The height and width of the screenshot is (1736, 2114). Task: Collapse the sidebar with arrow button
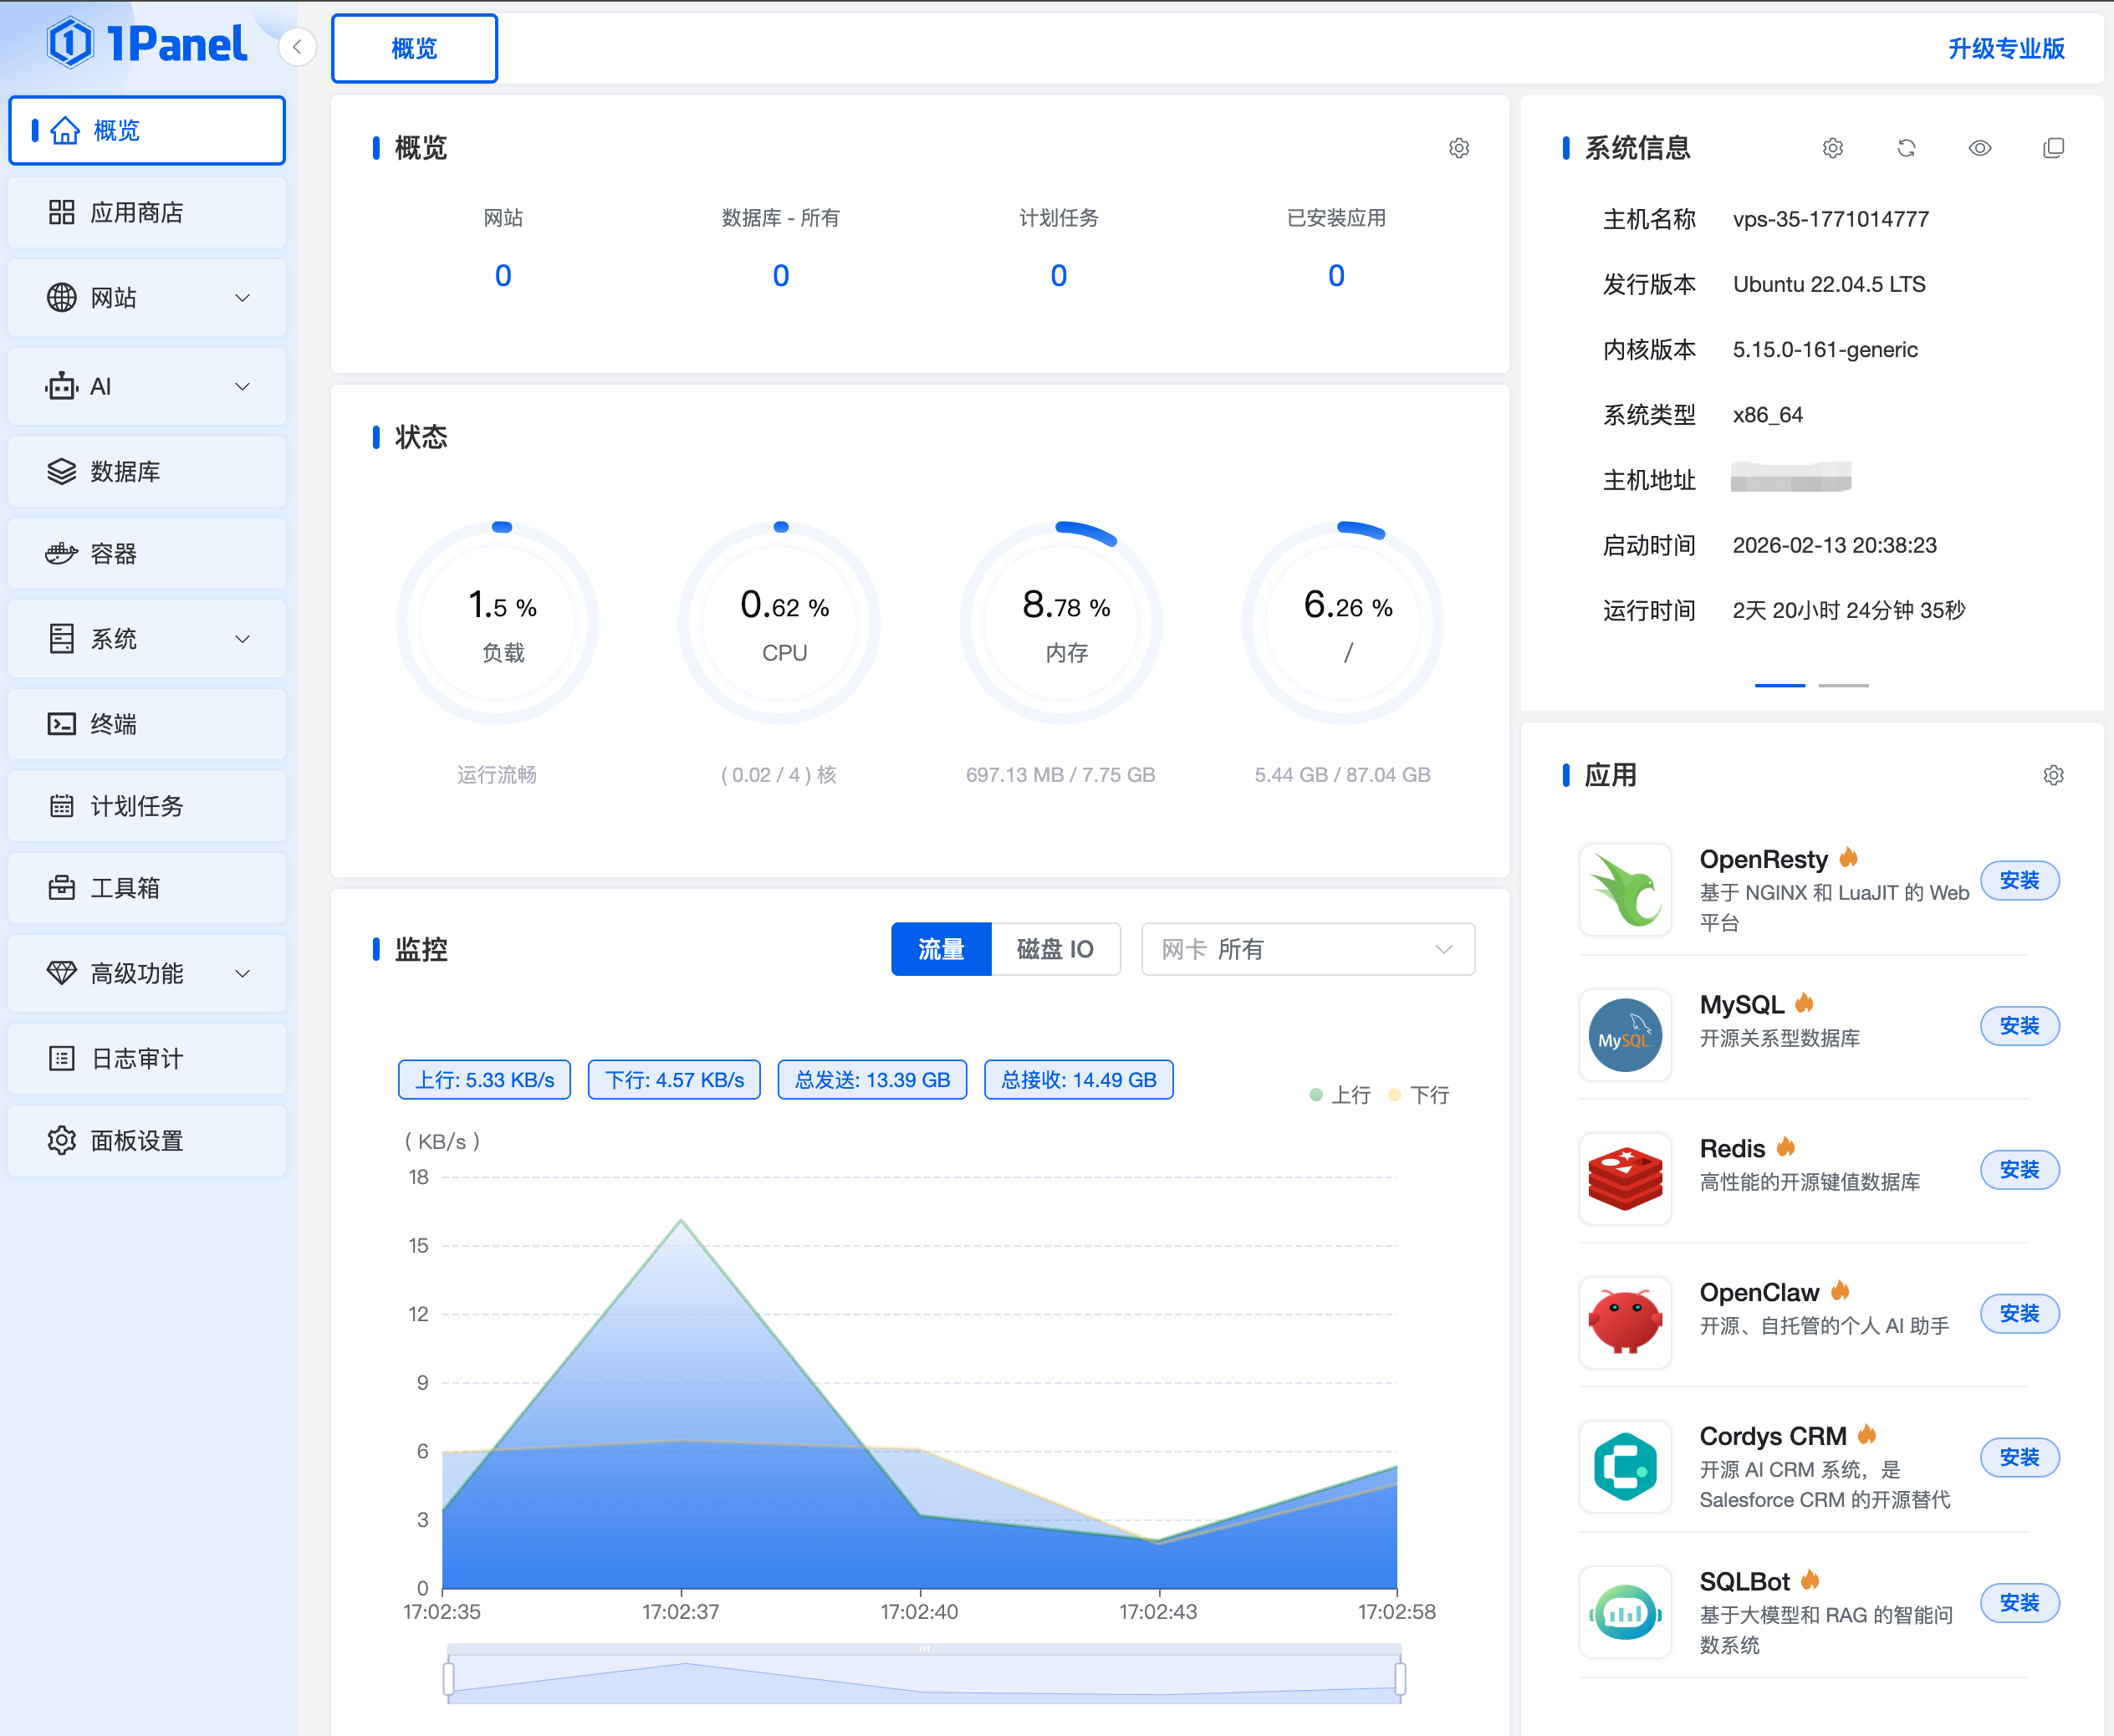297,47
